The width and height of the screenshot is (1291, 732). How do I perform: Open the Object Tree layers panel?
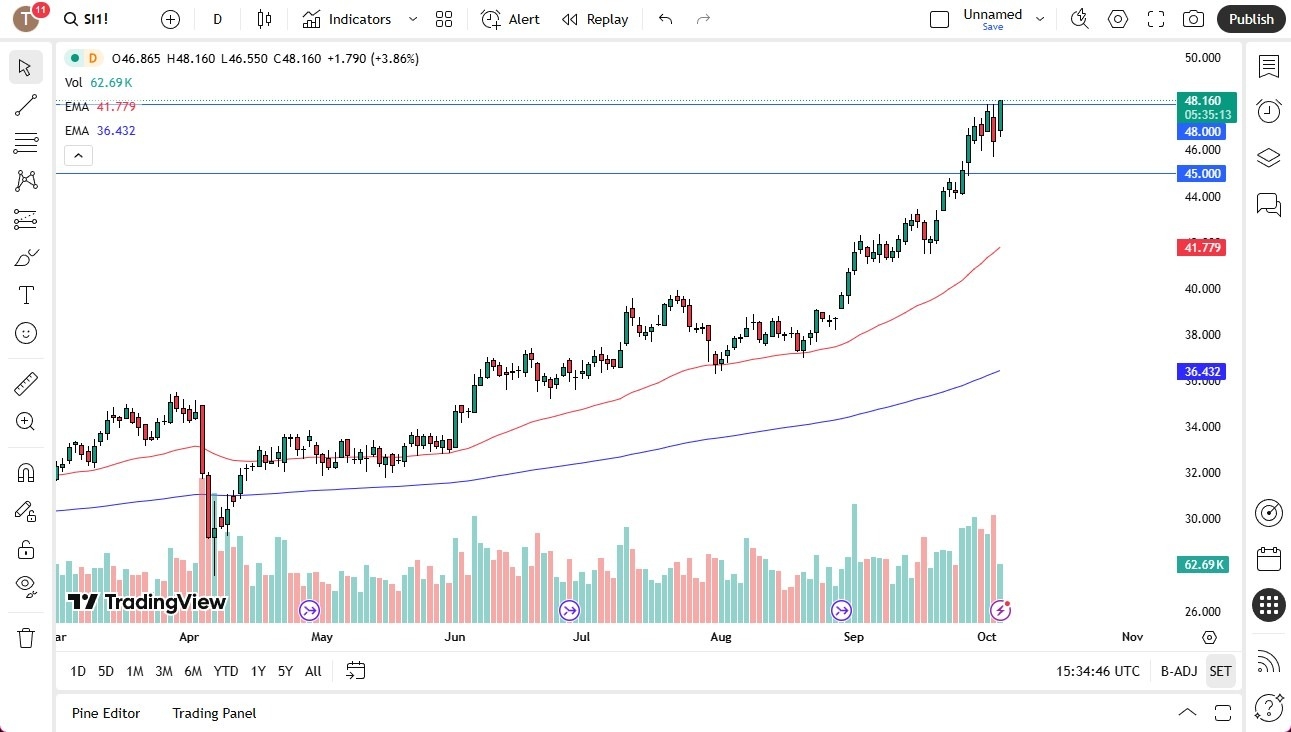click(x=1268, y=158)
